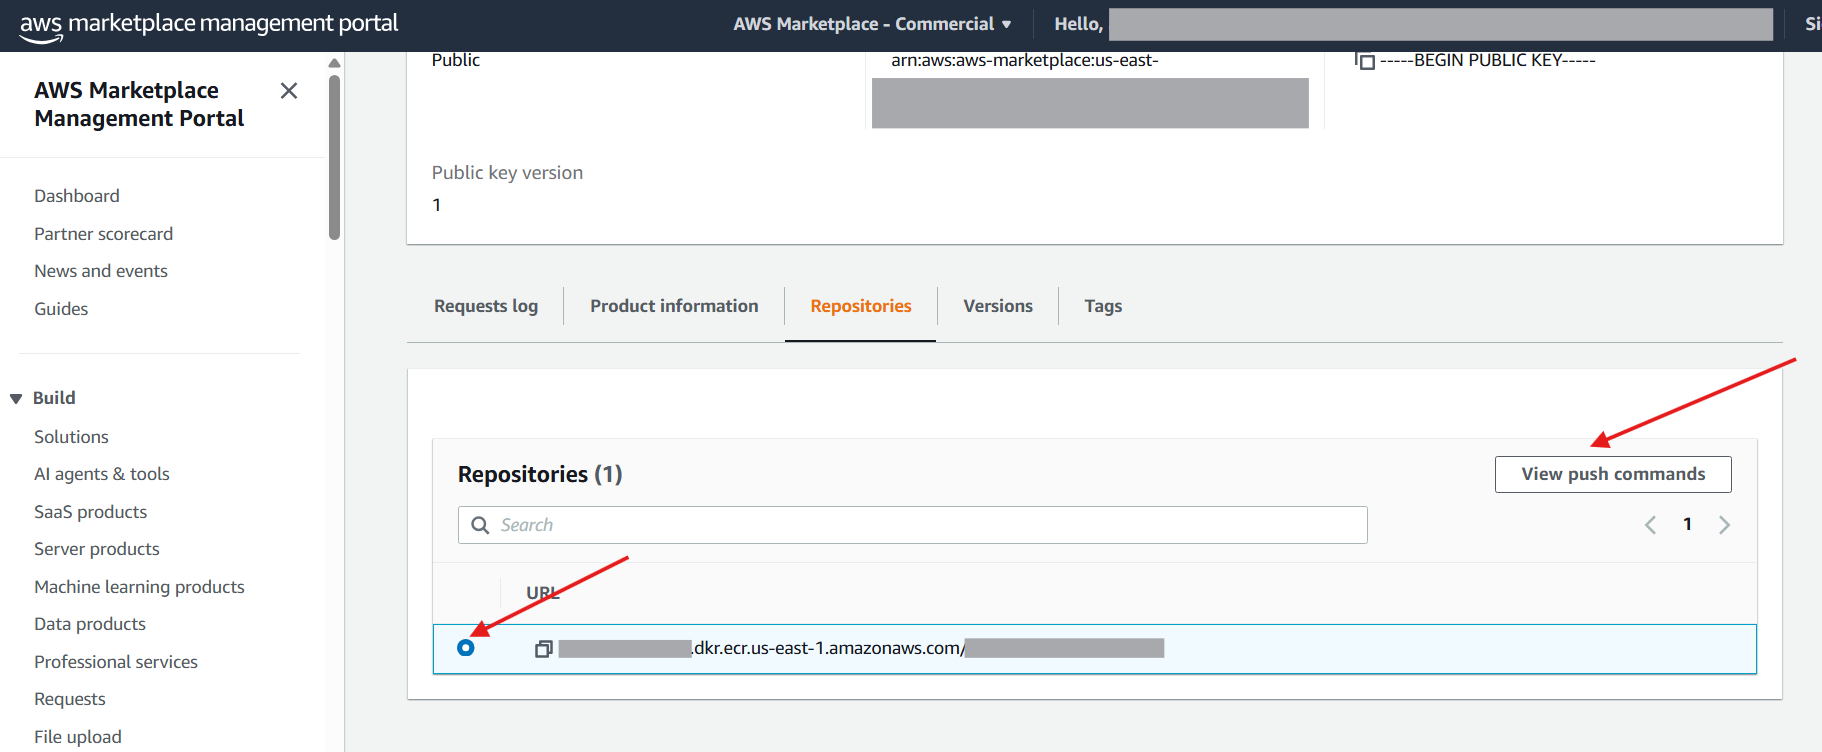Click page number 1 in pagination

(x=1687, y=524)
